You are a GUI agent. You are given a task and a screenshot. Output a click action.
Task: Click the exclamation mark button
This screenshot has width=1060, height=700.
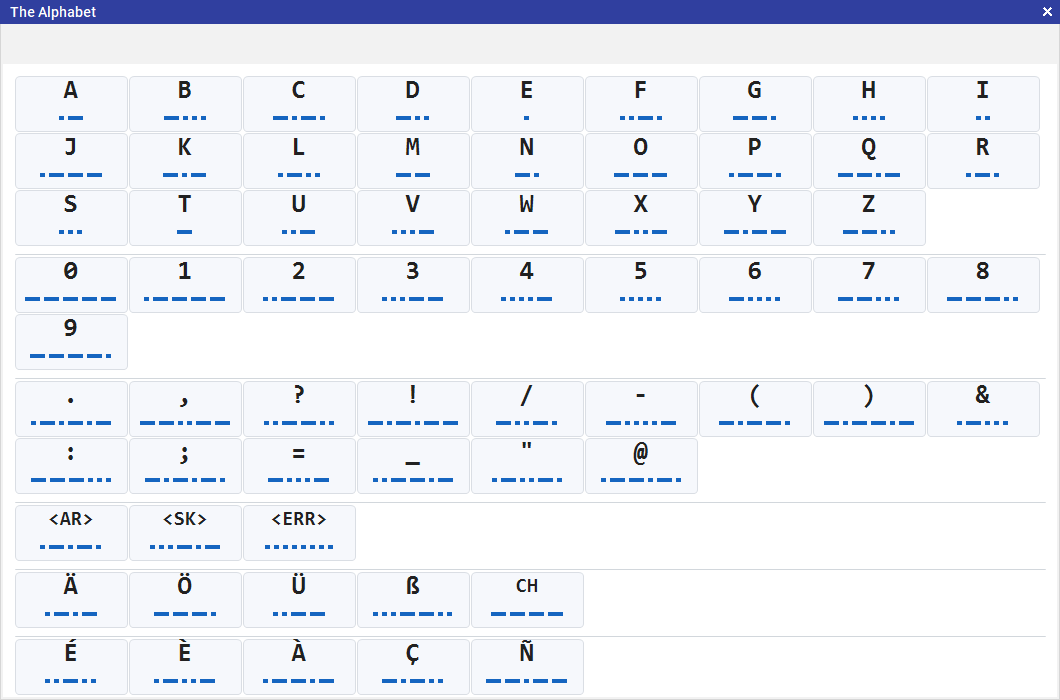tap(413, 409)
